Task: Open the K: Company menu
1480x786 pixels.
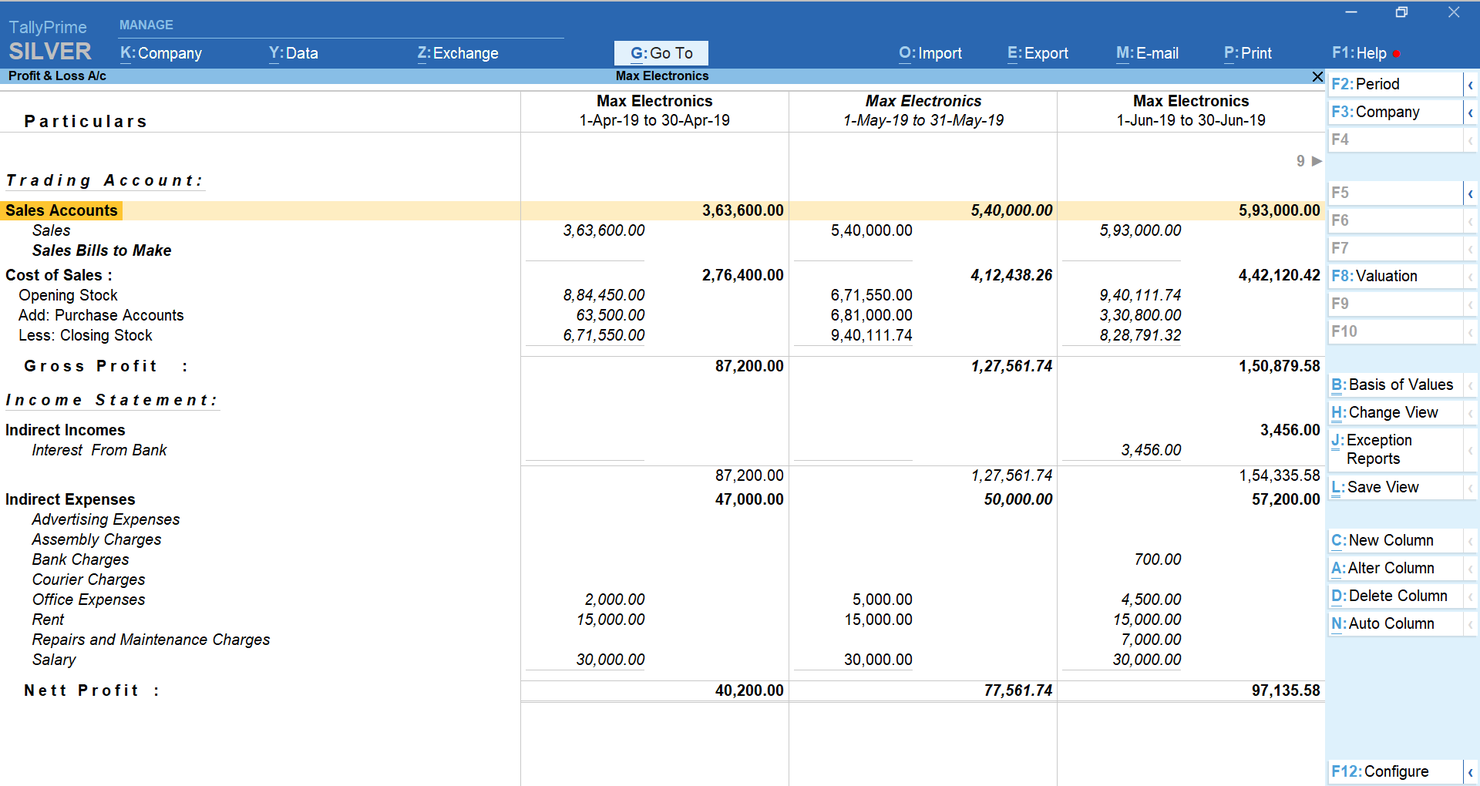Action: (160, 53)
